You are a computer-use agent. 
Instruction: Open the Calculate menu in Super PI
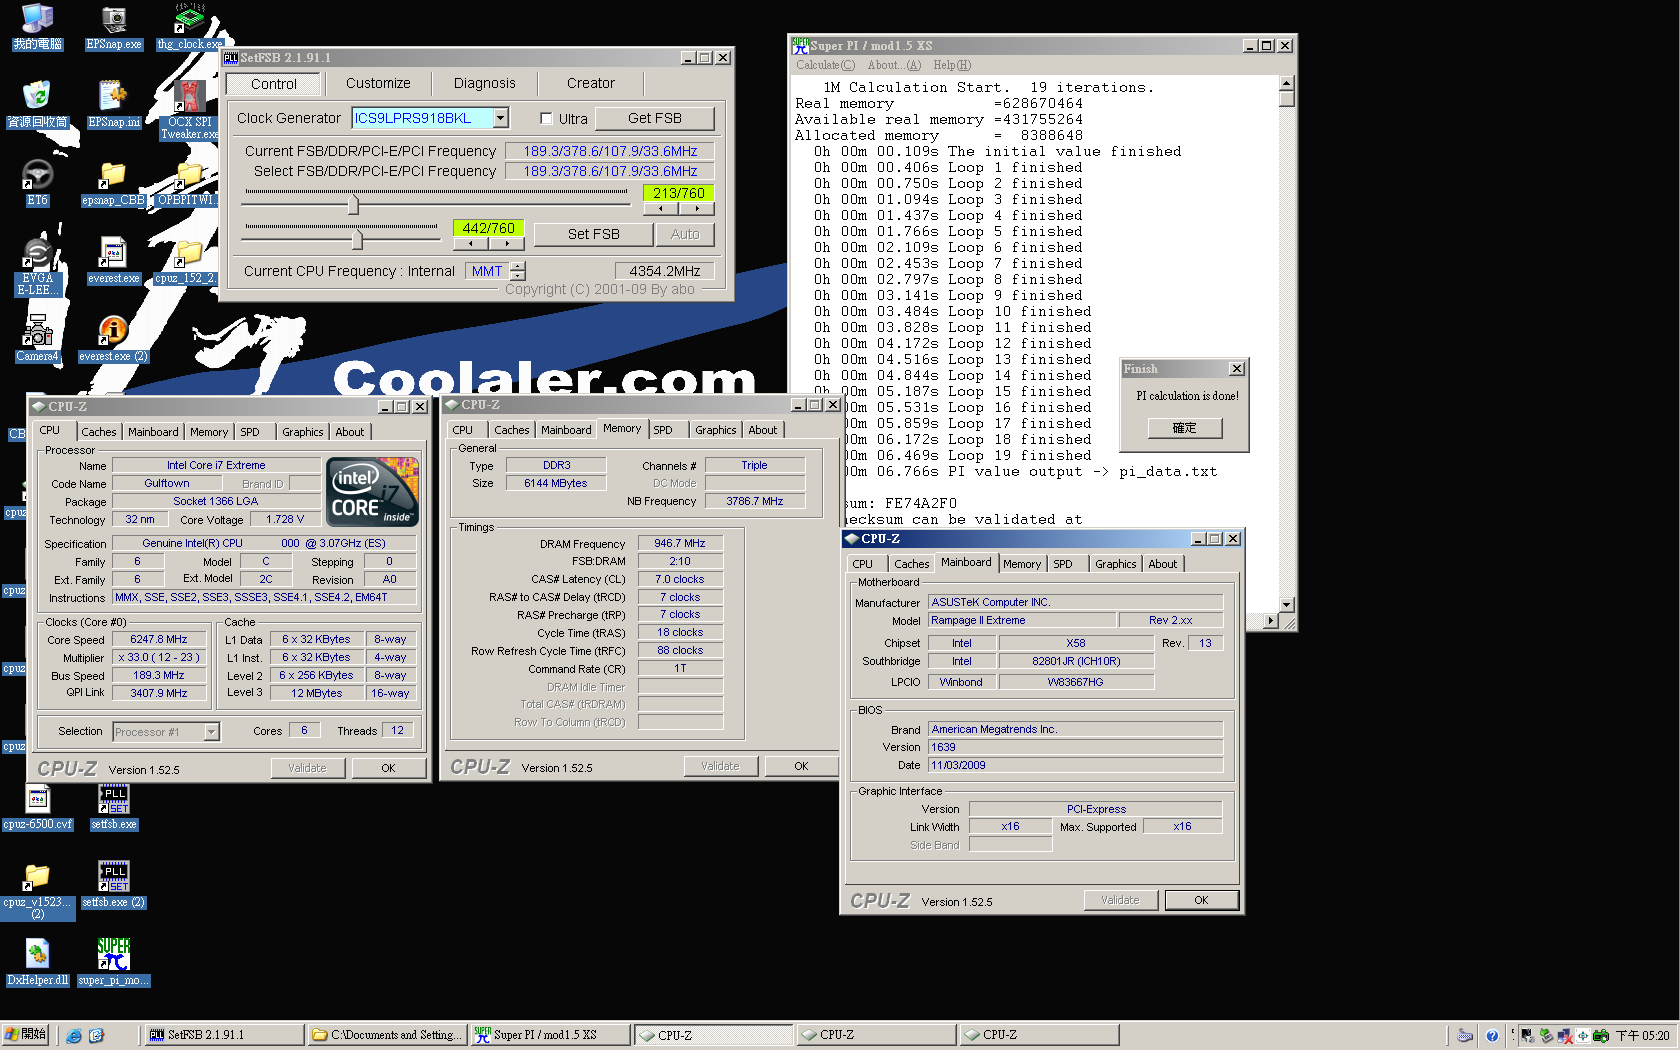(x=825, y=65)
